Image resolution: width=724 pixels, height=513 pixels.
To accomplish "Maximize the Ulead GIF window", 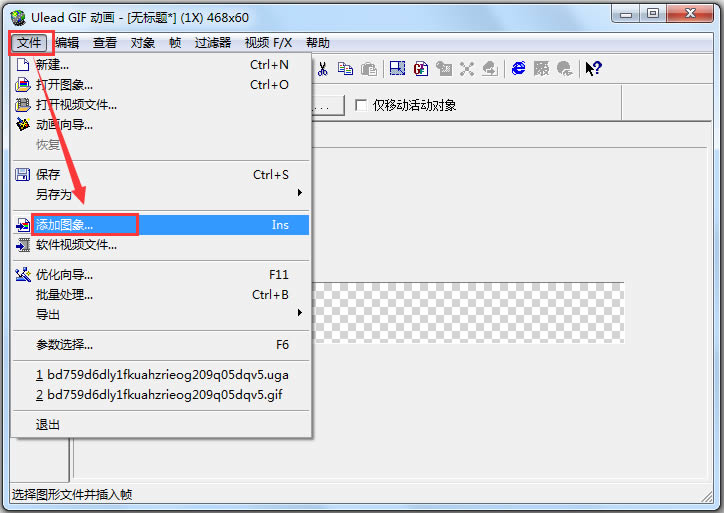I will pyautogui.click(x=653, y=14).
